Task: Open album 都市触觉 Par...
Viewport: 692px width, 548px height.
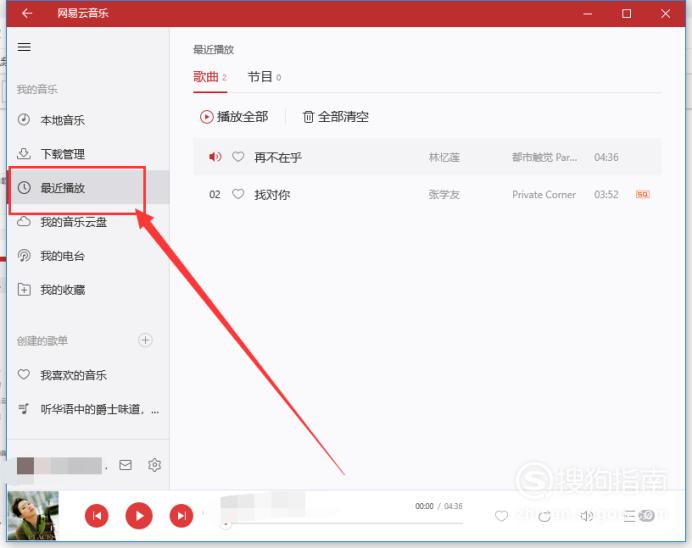Action: (x=545, y=158)
